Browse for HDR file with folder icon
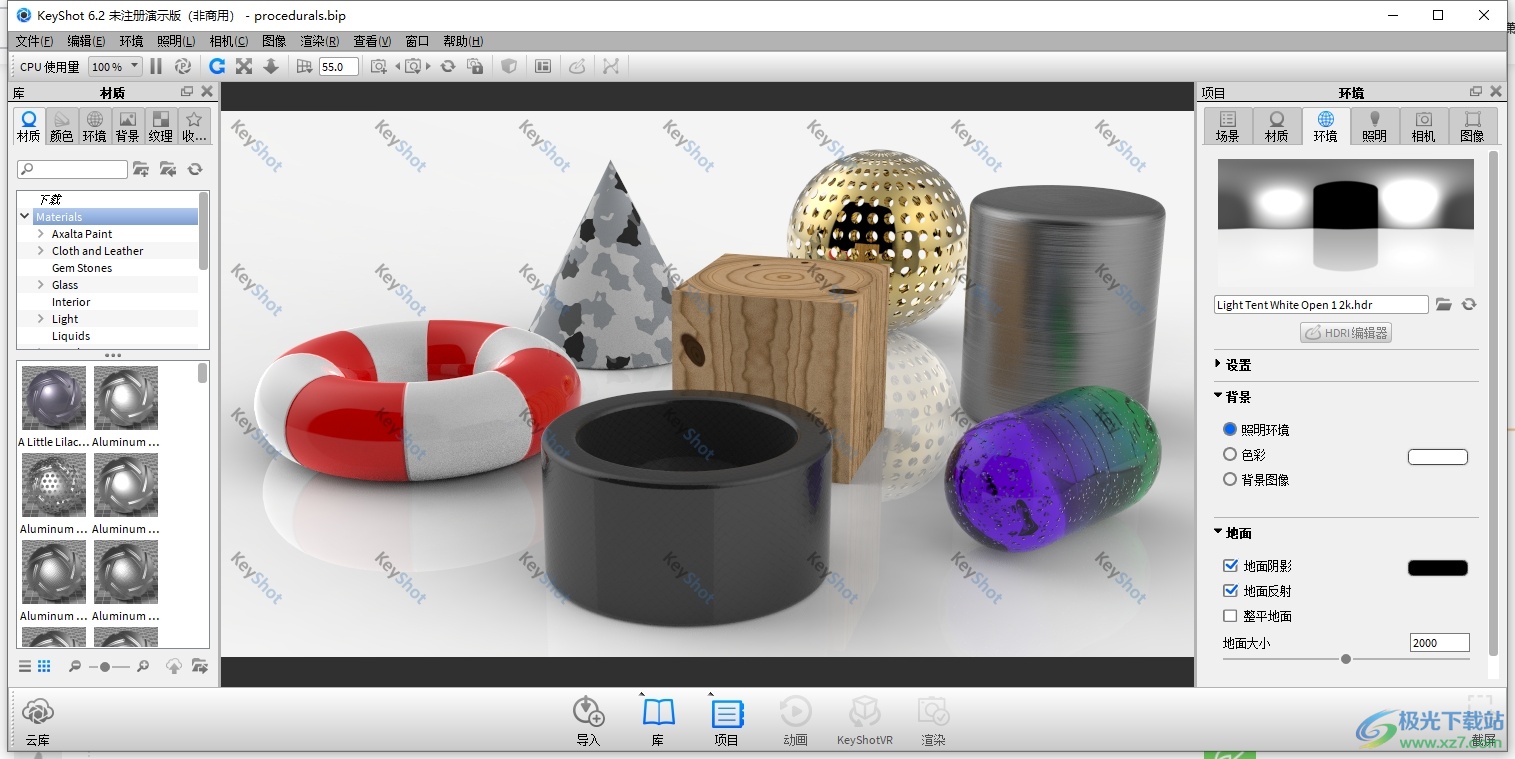The image size is (1515, 759). click(x=1443, y=304)
